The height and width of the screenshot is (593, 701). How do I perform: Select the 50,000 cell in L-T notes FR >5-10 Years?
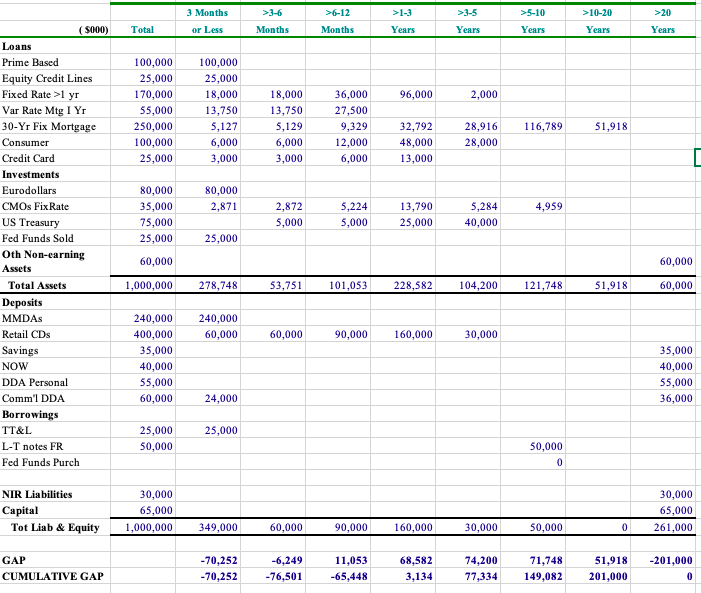point(546,446)
